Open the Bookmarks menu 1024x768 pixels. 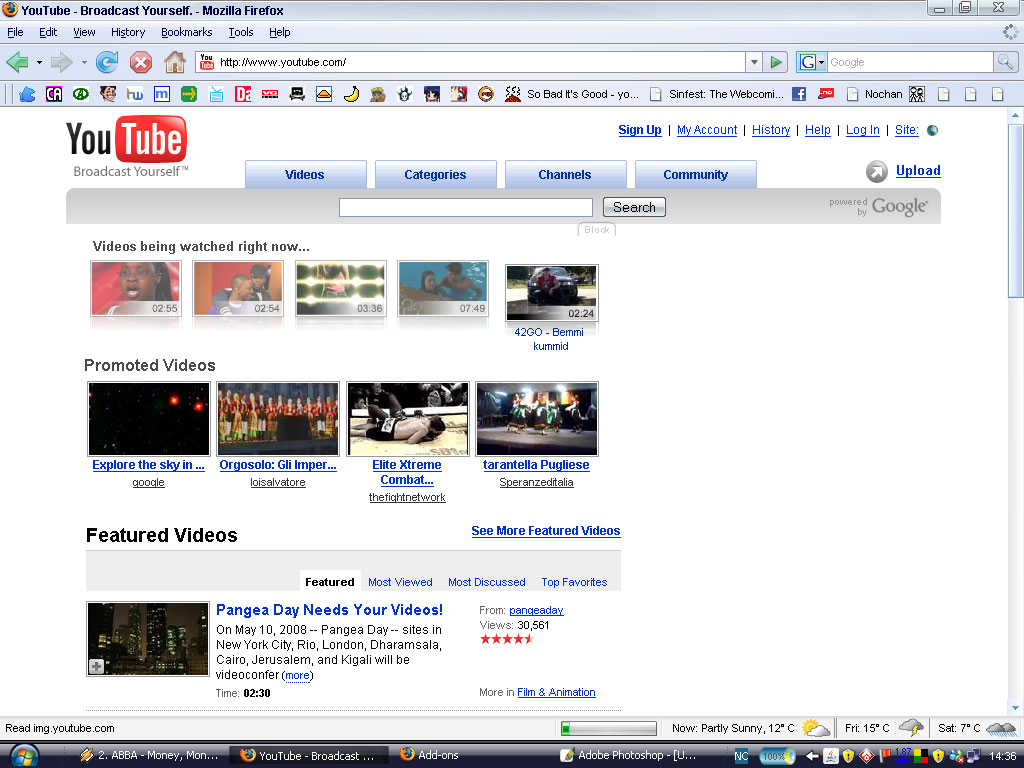pyautogui.click(x=186, y=32)
